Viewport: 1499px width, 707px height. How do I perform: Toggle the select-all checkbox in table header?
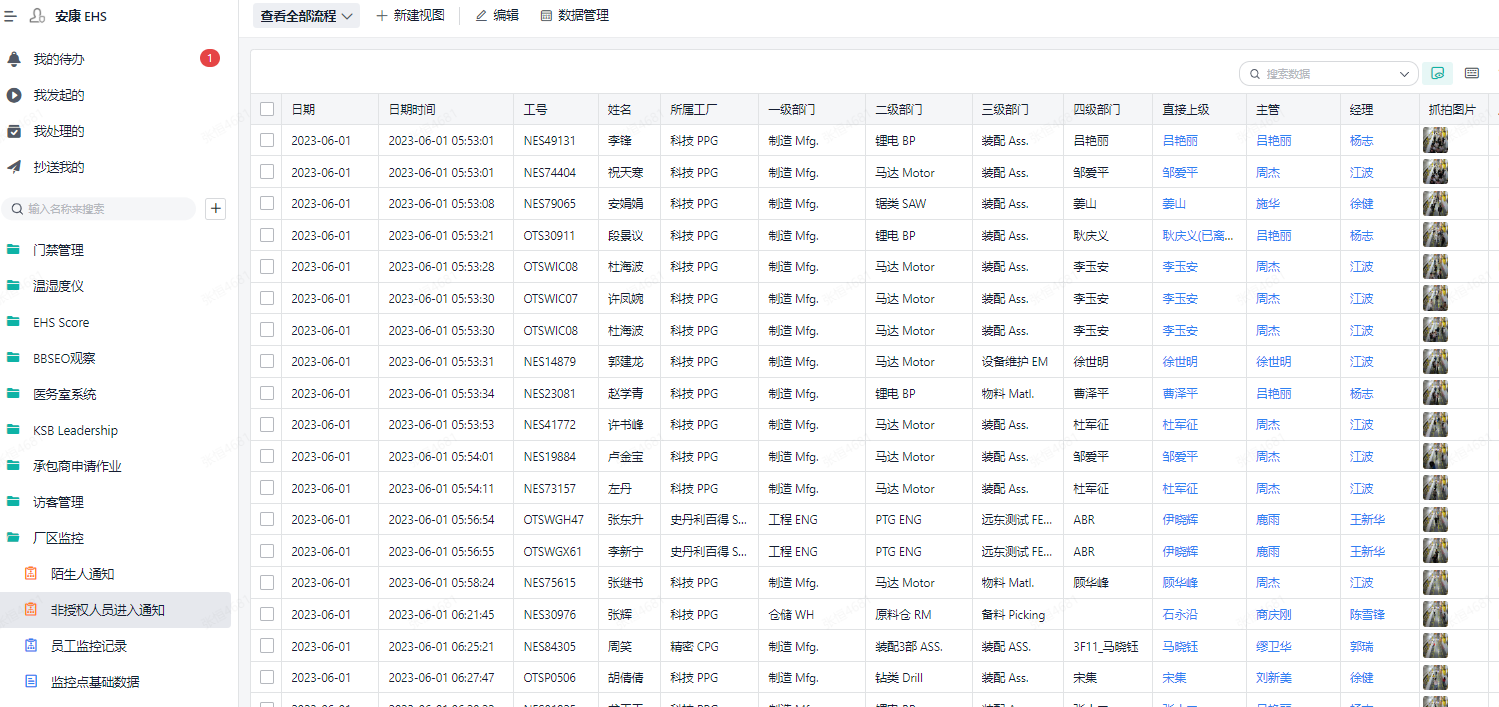pos(267,109)
